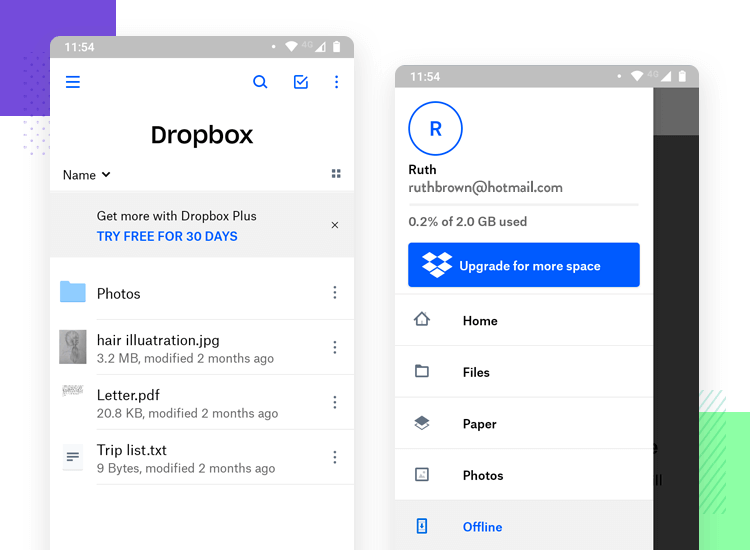This screenshot has height=550, width=750.
Task: Open options for Photos folder
Action: [335, 292]
